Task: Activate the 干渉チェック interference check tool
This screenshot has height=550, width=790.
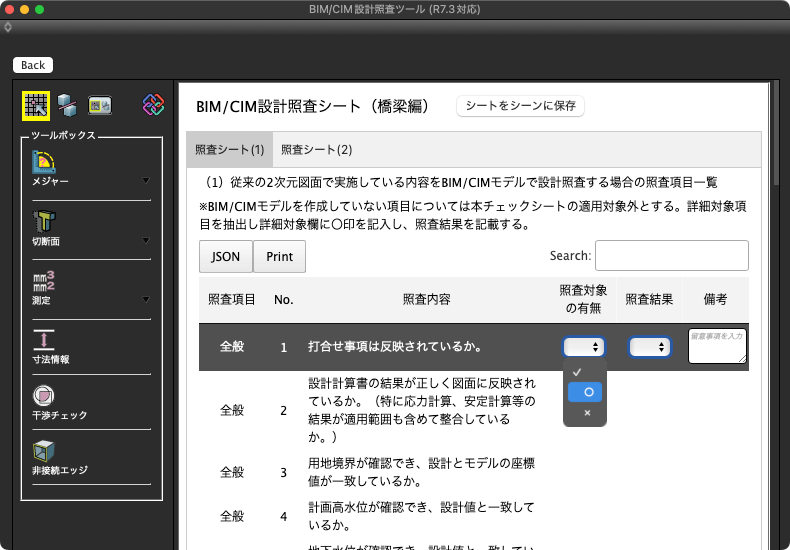Action: pyautogui.click(x=42, y=395)
